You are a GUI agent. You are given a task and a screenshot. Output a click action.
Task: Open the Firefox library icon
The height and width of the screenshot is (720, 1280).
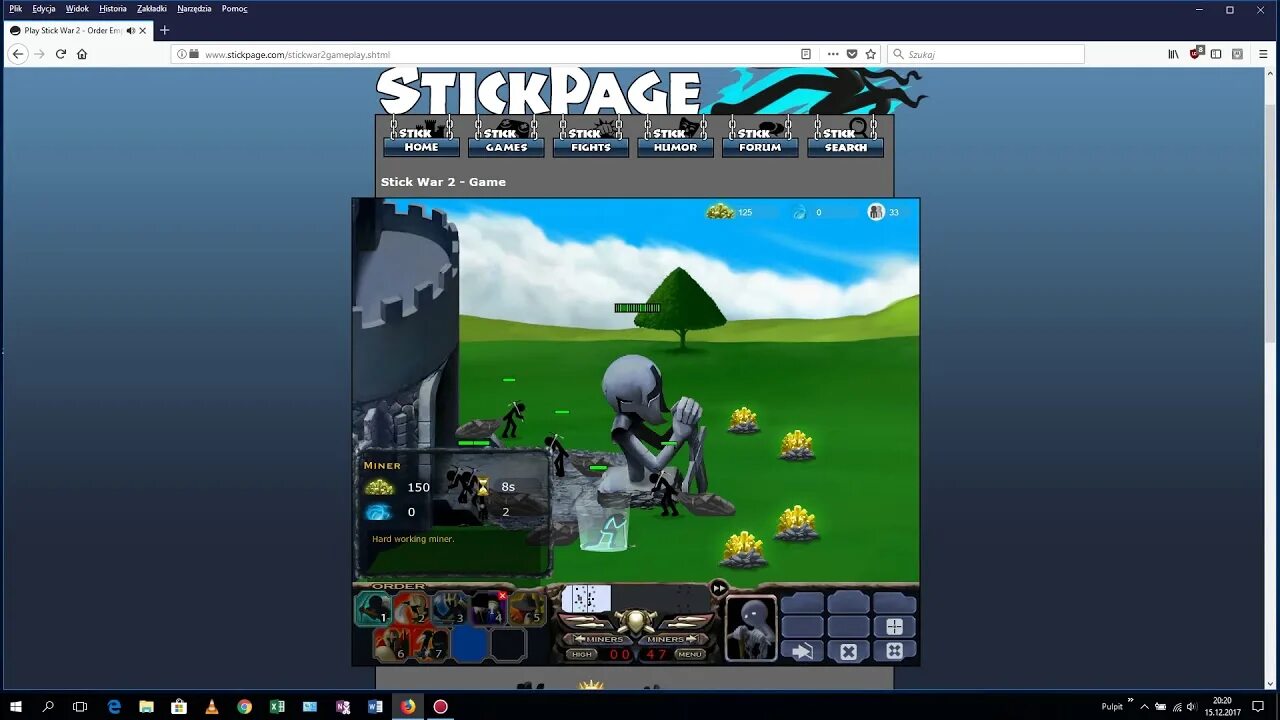(1174, 54)
